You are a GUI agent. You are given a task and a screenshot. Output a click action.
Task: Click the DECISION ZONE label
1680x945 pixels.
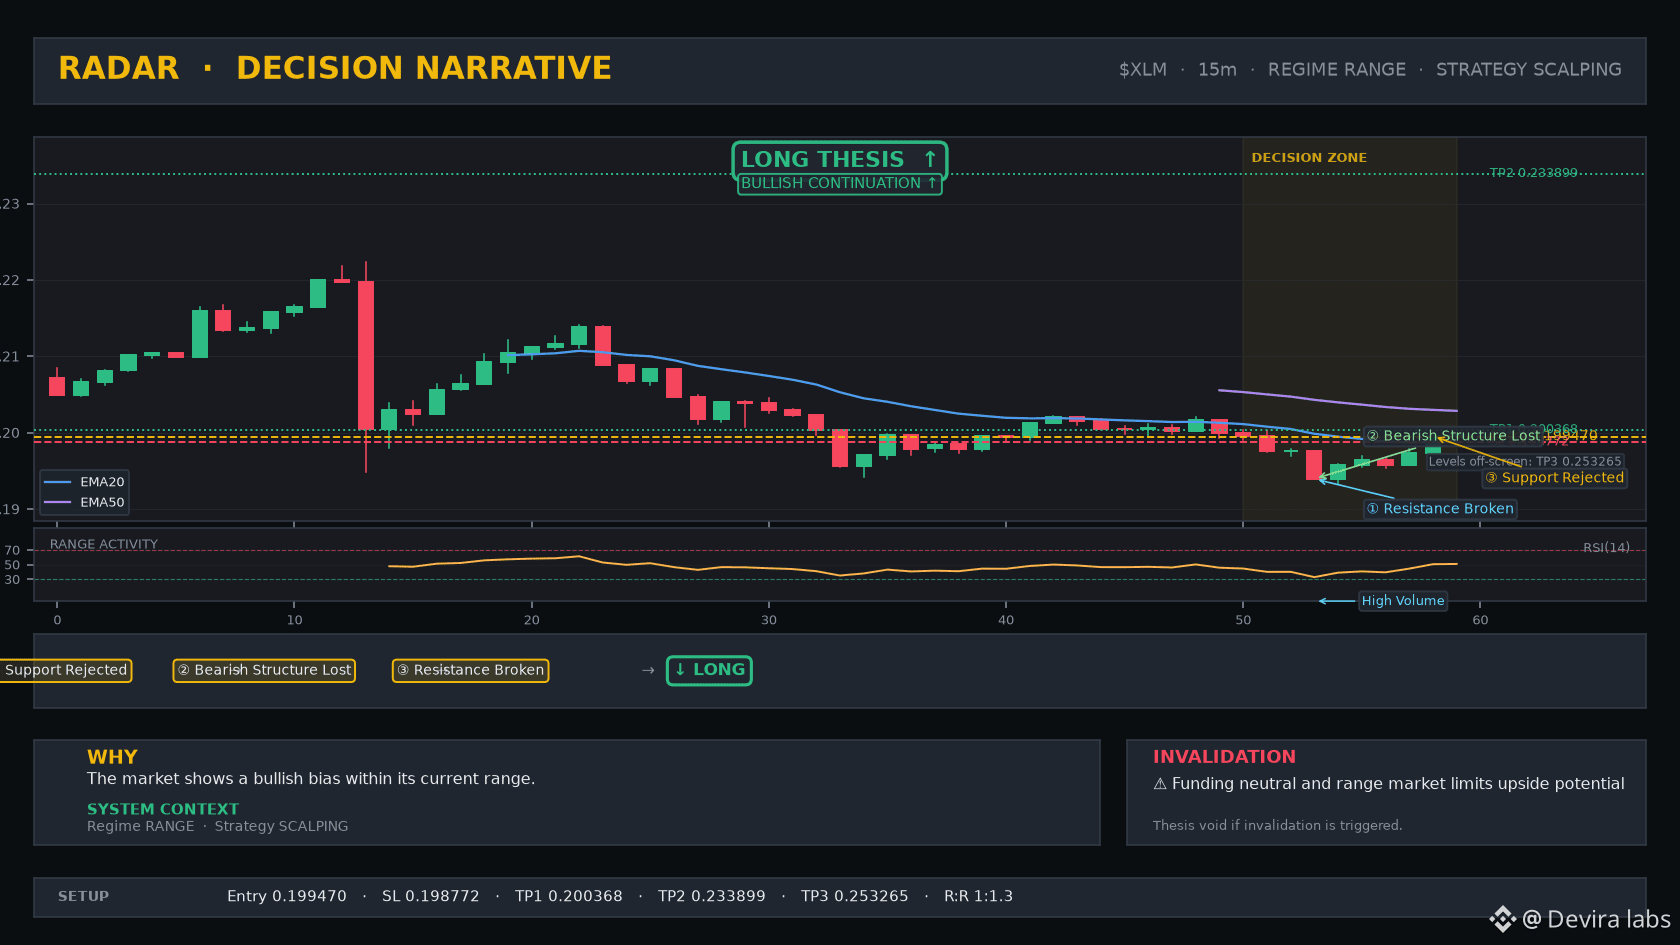tap(1309, 158)
